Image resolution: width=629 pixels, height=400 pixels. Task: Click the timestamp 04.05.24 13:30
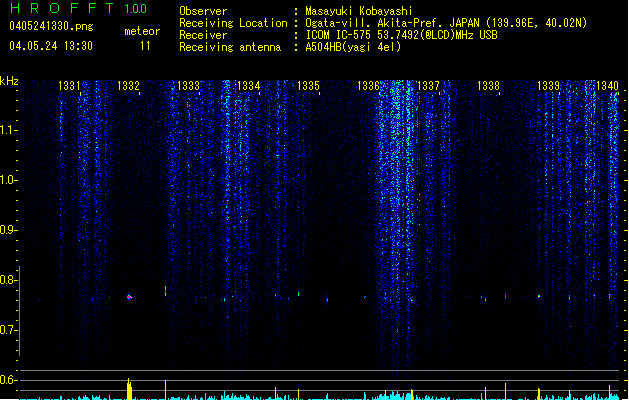51,46
